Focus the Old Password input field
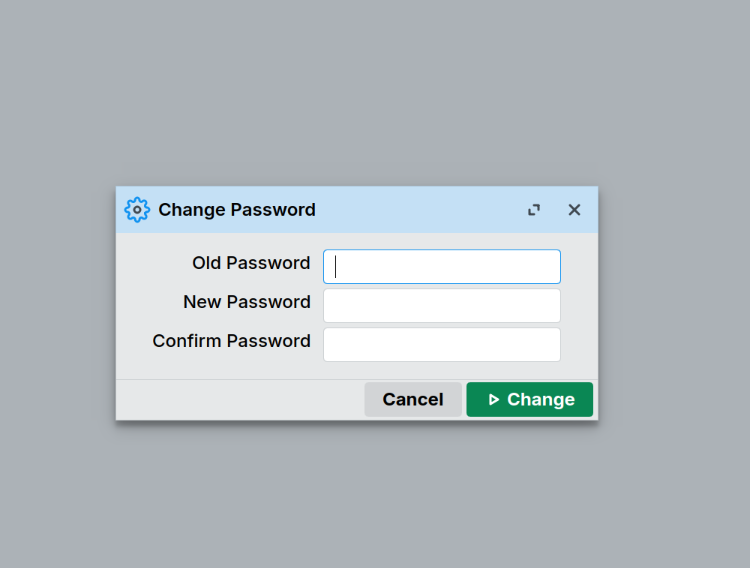Screen dimensions: 750x568 (442, 267)
